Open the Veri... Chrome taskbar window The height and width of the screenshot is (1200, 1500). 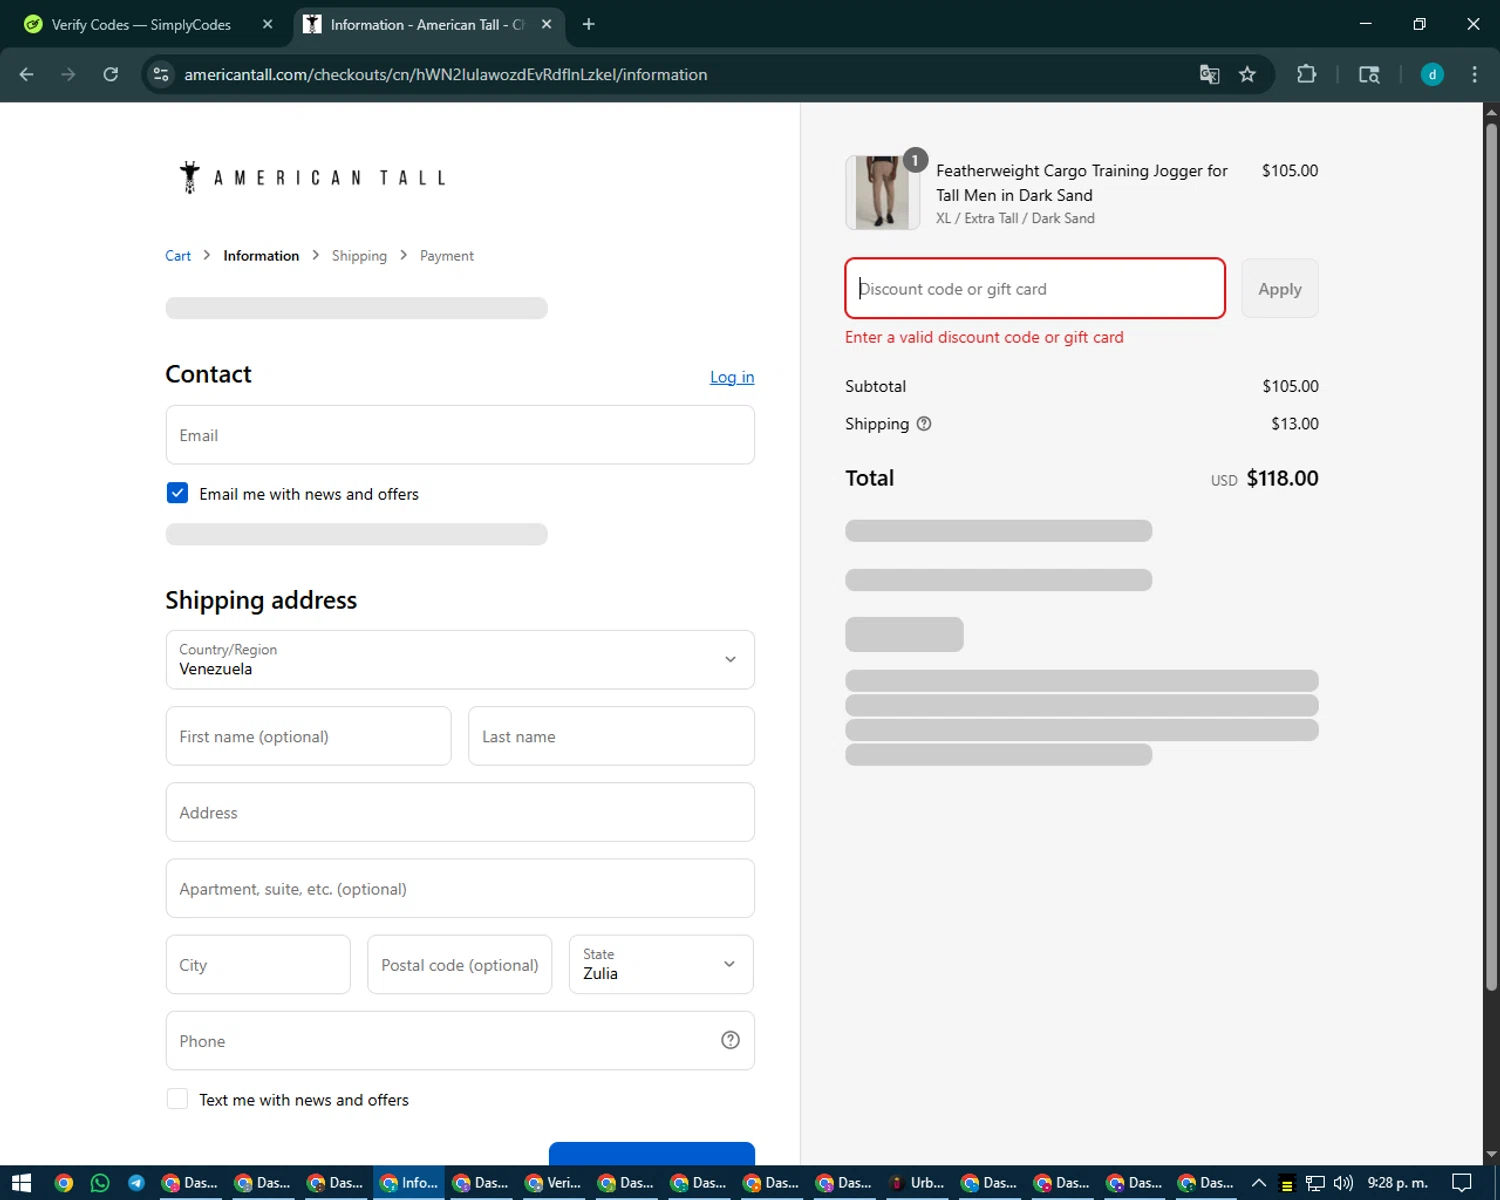tap(555, 1183)
